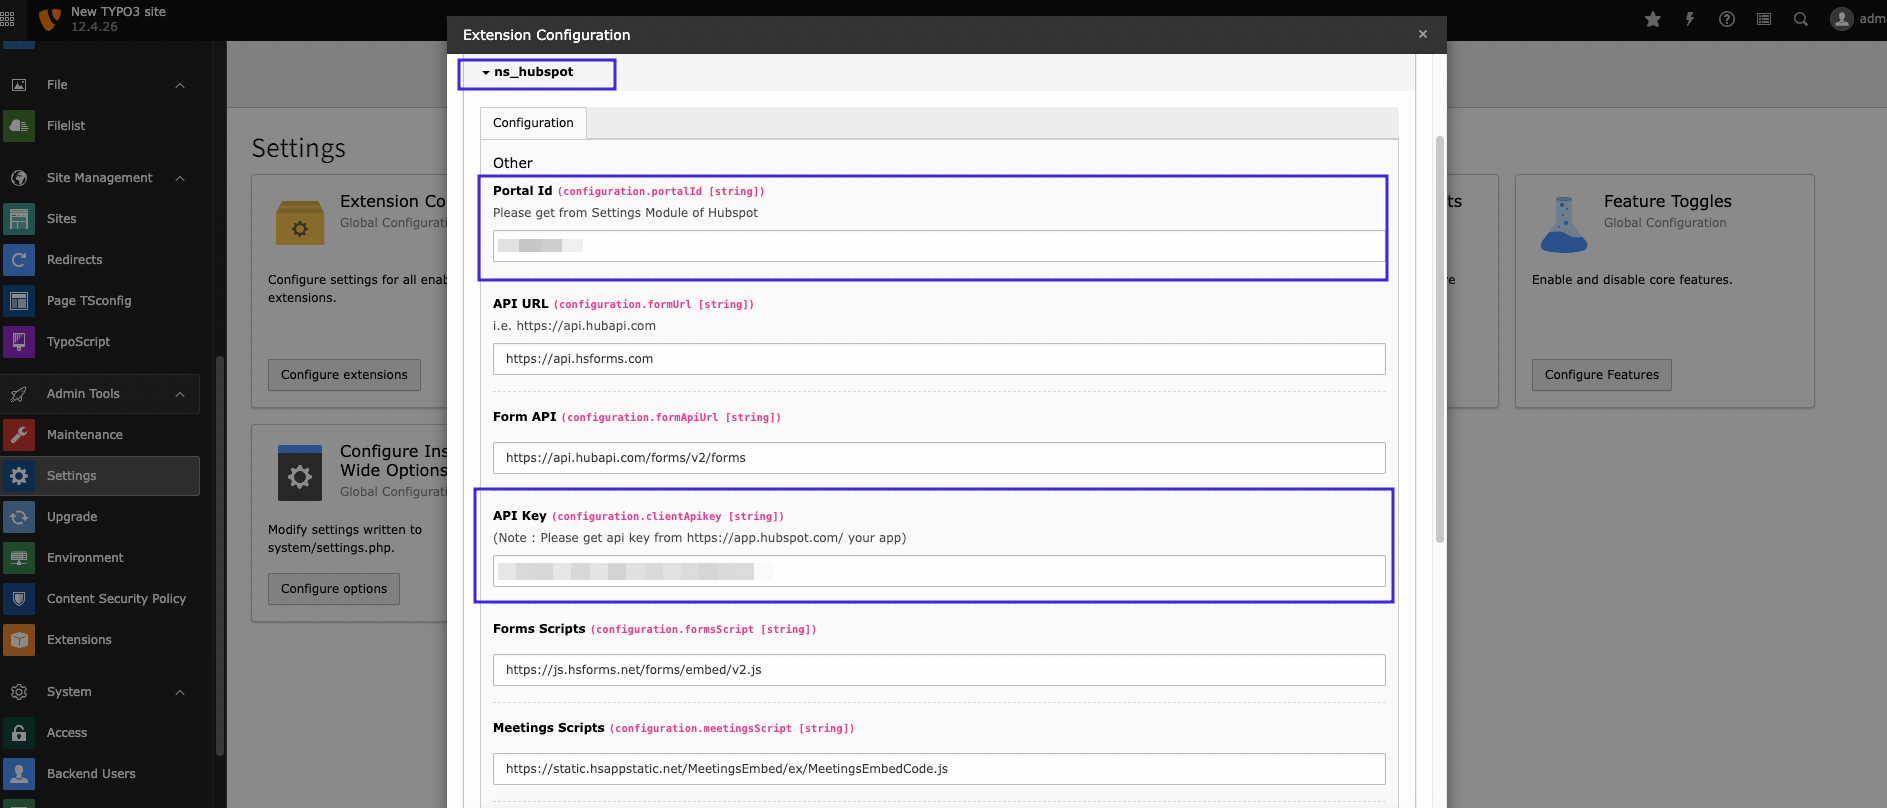Collapse the Admin Tools module group
This screenshot has width=1887, height=808.
point(180,394)
